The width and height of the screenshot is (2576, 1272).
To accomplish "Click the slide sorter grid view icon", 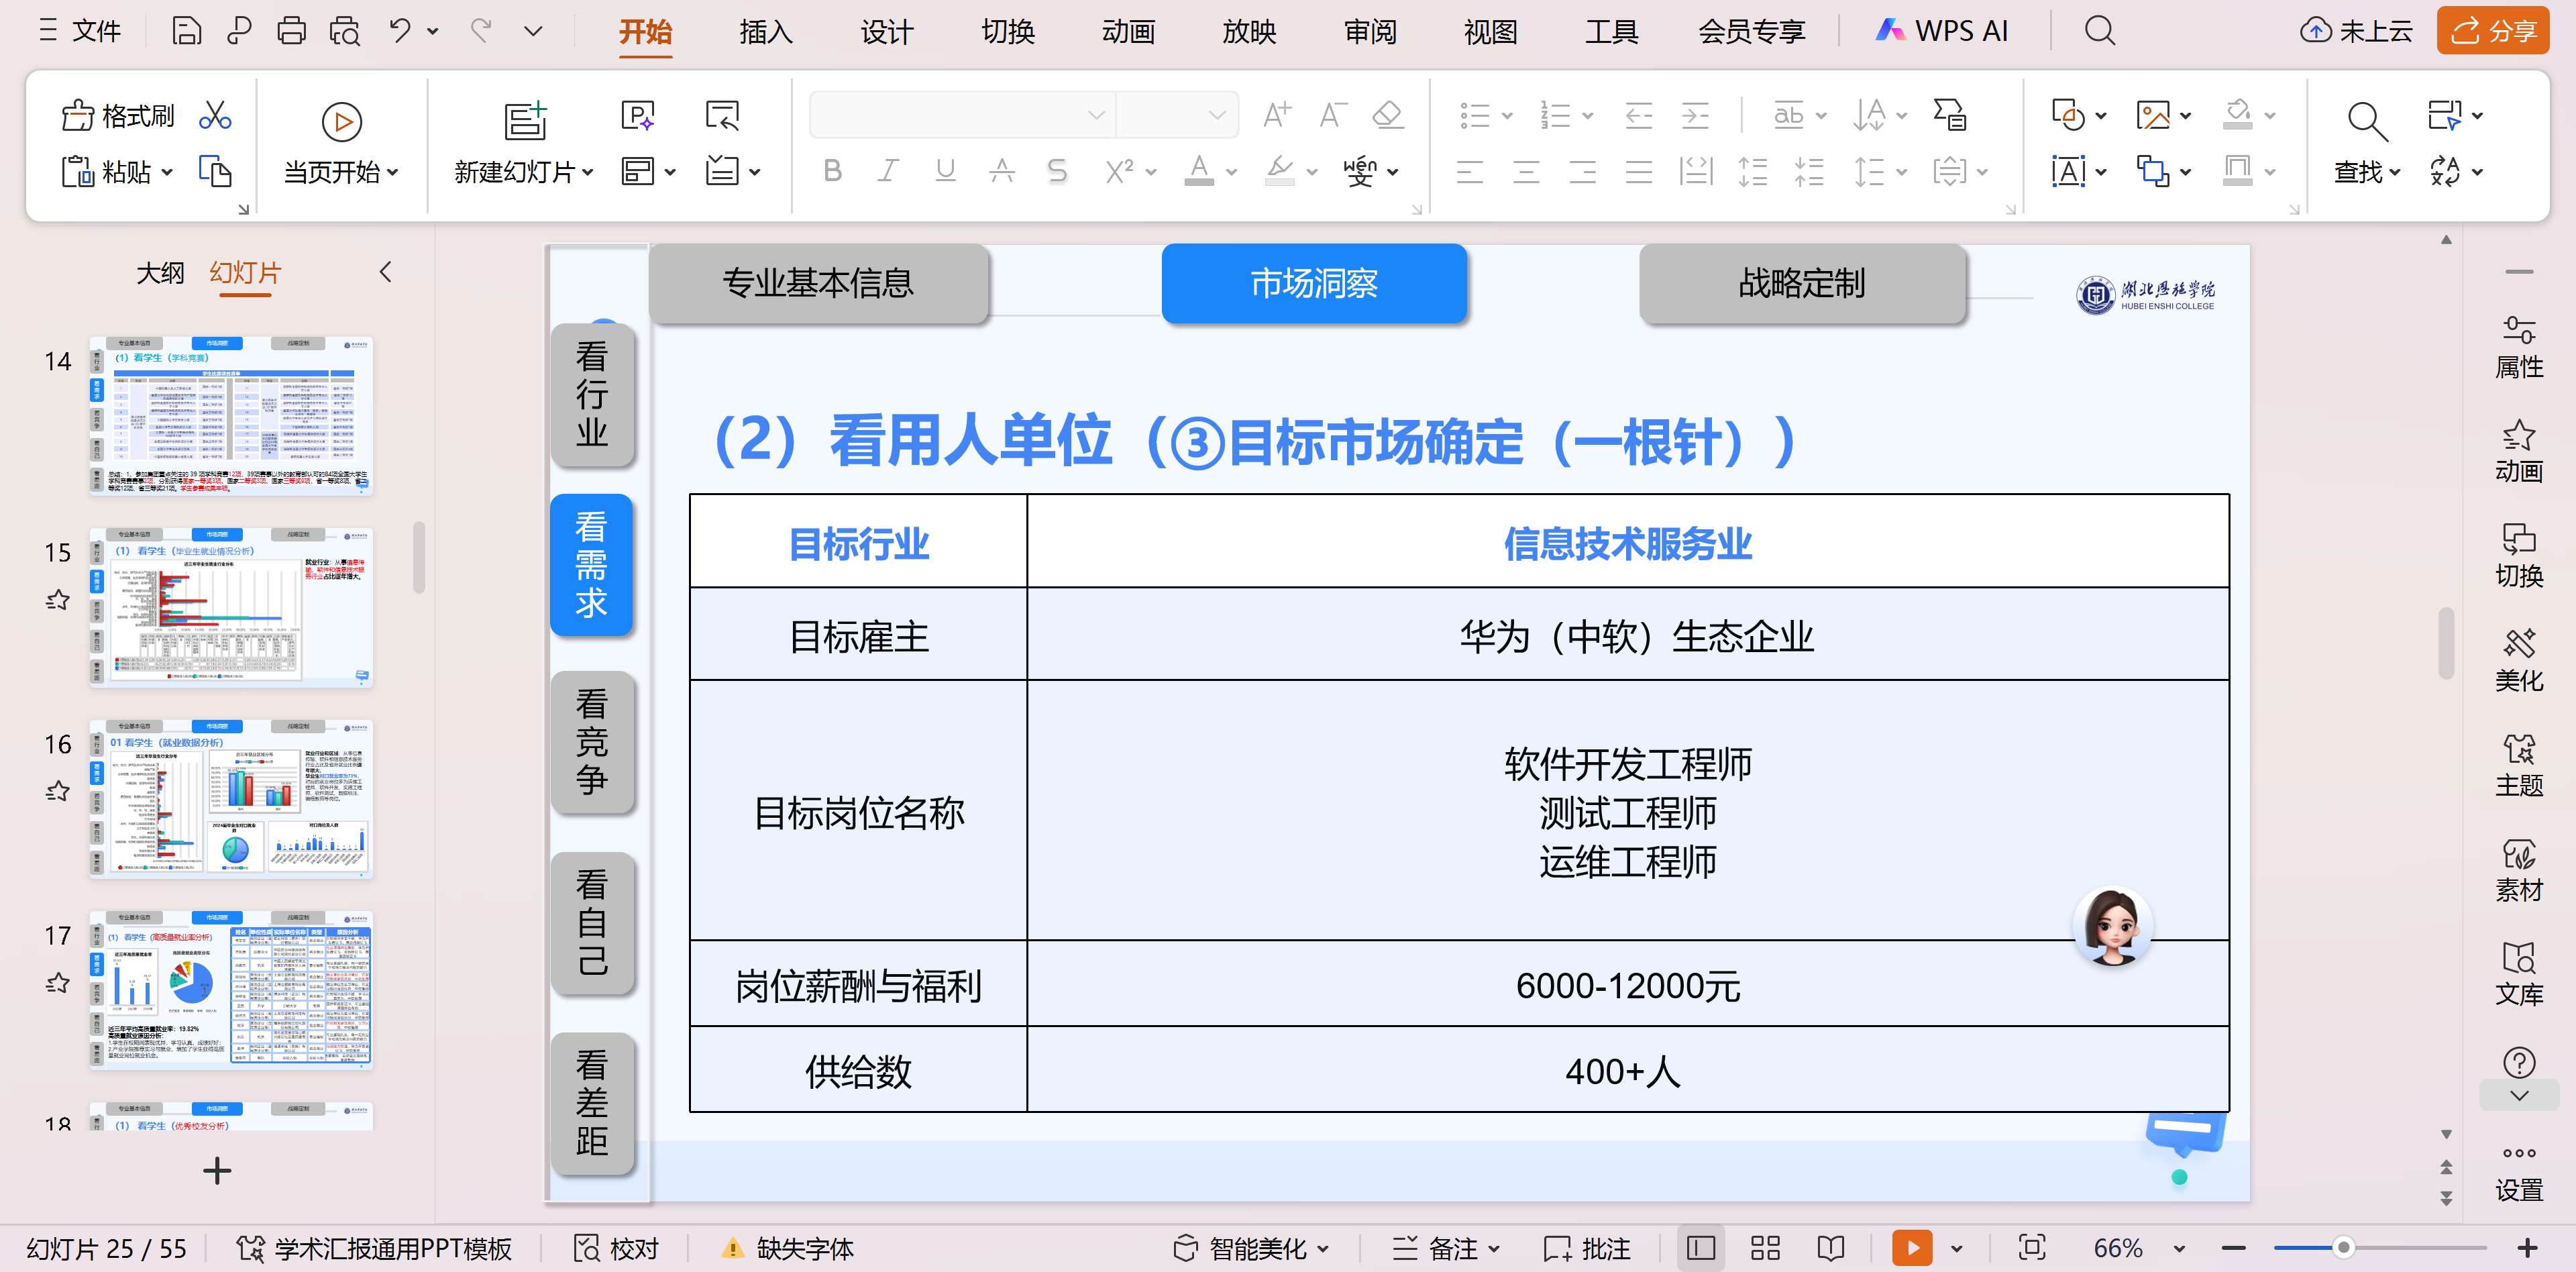I will pos(1765,1247).
